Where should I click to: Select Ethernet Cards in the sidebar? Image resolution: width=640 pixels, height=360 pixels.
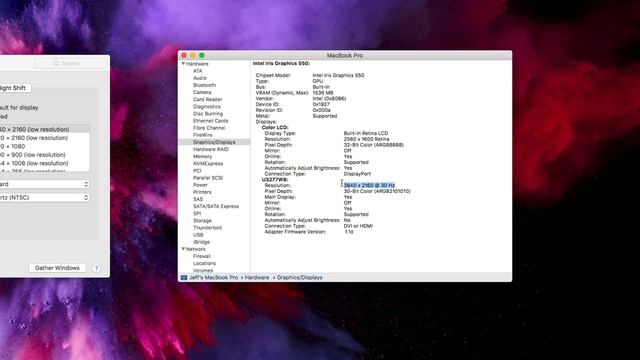point(211,121)
